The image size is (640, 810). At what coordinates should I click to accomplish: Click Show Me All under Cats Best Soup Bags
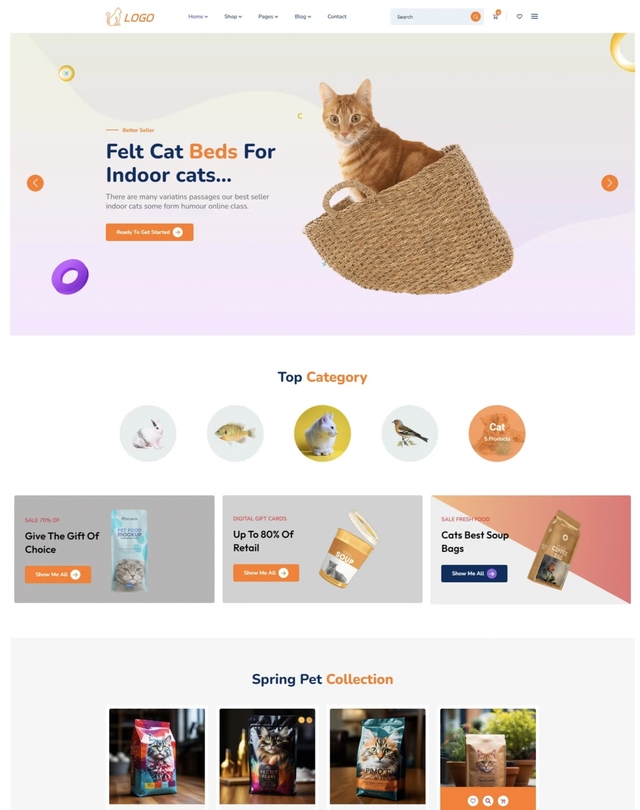click(x=474, y=573)
